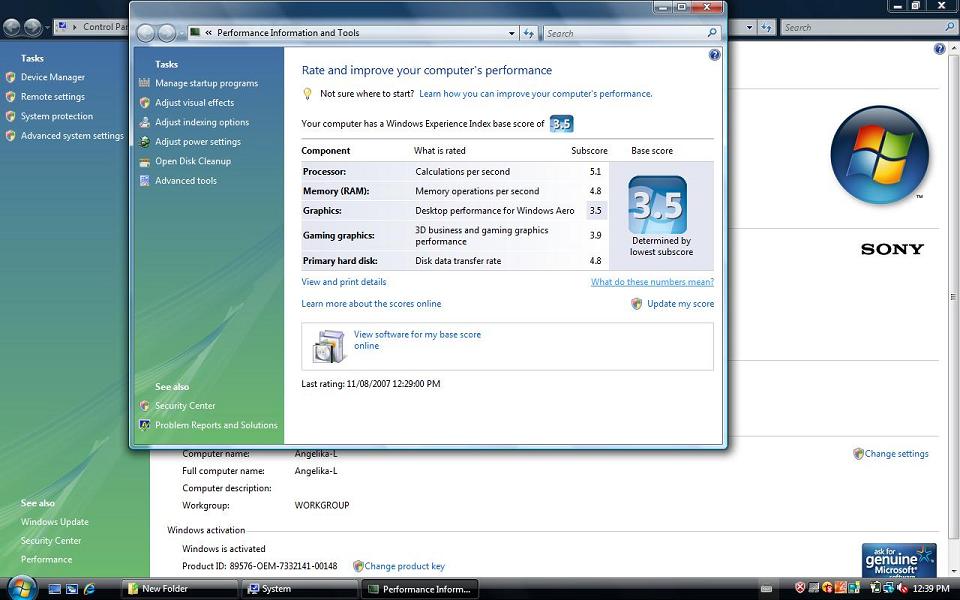Click the taskbar clock showing 12:39 PM

click(931, 589)
